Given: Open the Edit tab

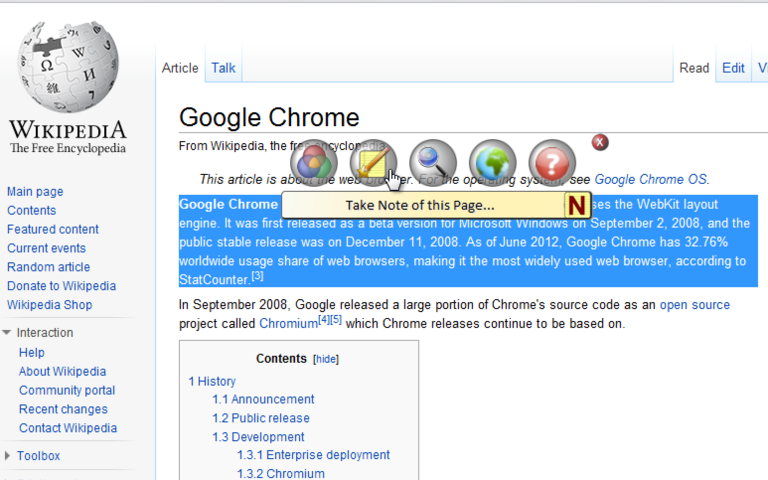Looking at the screenshot, I should point(733,68).
